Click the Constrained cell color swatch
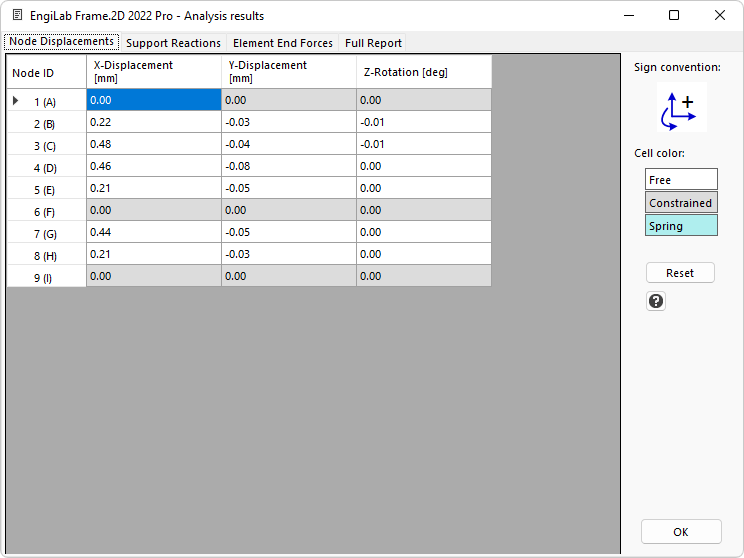Viewport: 744px width, 558px height. (x=680, y=203)
